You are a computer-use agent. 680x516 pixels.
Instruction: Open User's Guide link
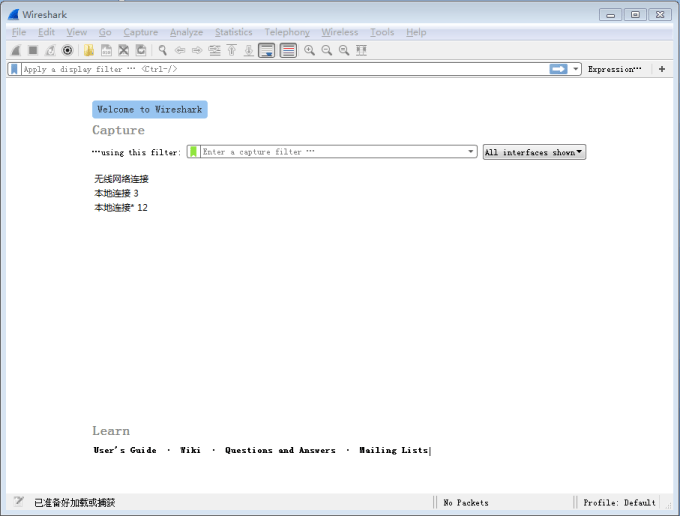[125, 450]
